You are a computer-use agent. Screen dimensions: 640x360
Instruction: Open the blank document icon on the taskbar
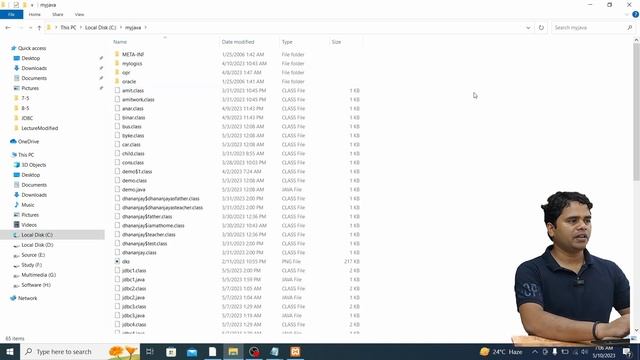[212, 351]
